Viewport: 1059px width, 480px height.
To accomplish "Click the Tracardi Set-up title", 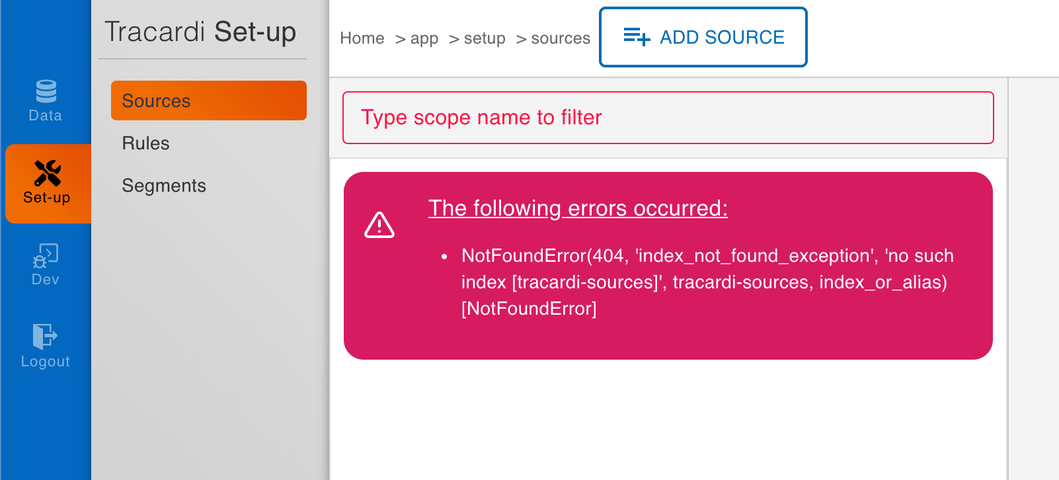I will (201, 32).
